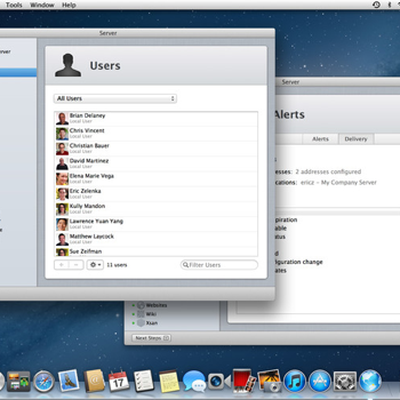Click the Users silhouette header icon

click(x=68, y=65)
